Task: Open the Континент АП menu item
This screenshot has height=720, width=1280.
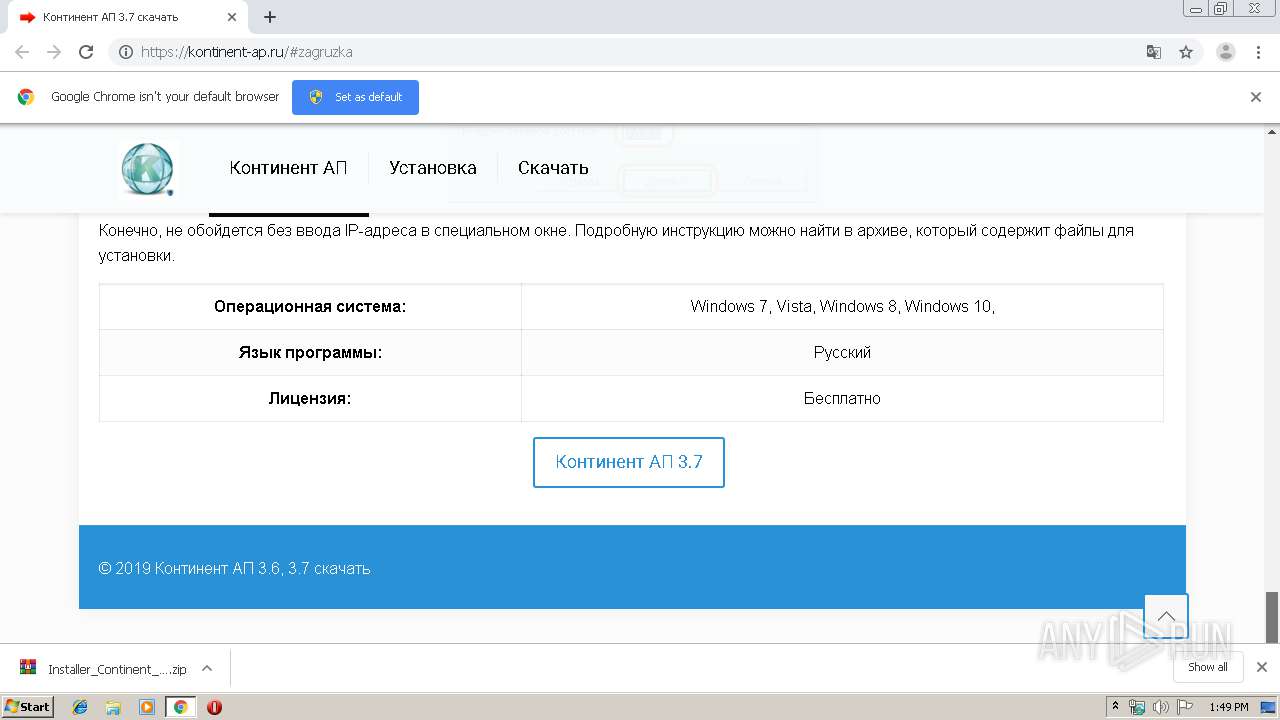Action: point(288,168)
